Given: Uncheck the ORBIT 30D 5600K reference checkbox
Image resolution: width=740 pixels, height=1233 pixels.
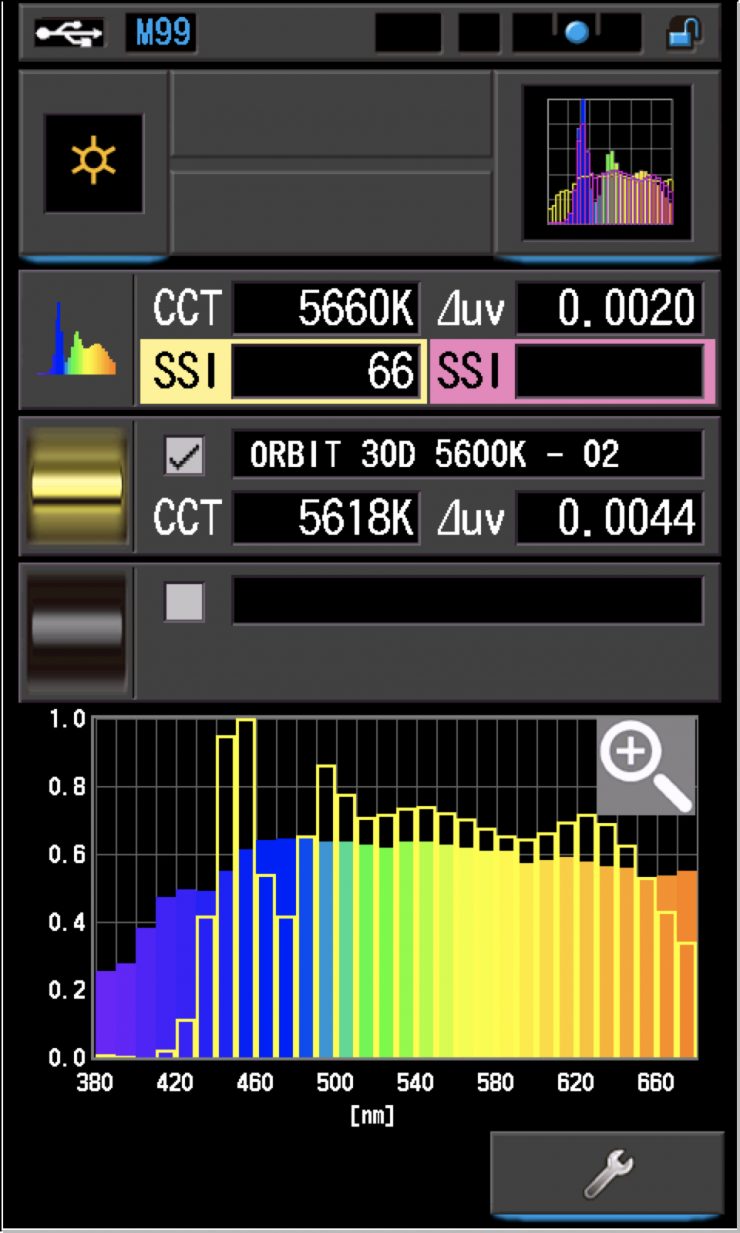Looking at the screenshot, I should pos(184,456).
